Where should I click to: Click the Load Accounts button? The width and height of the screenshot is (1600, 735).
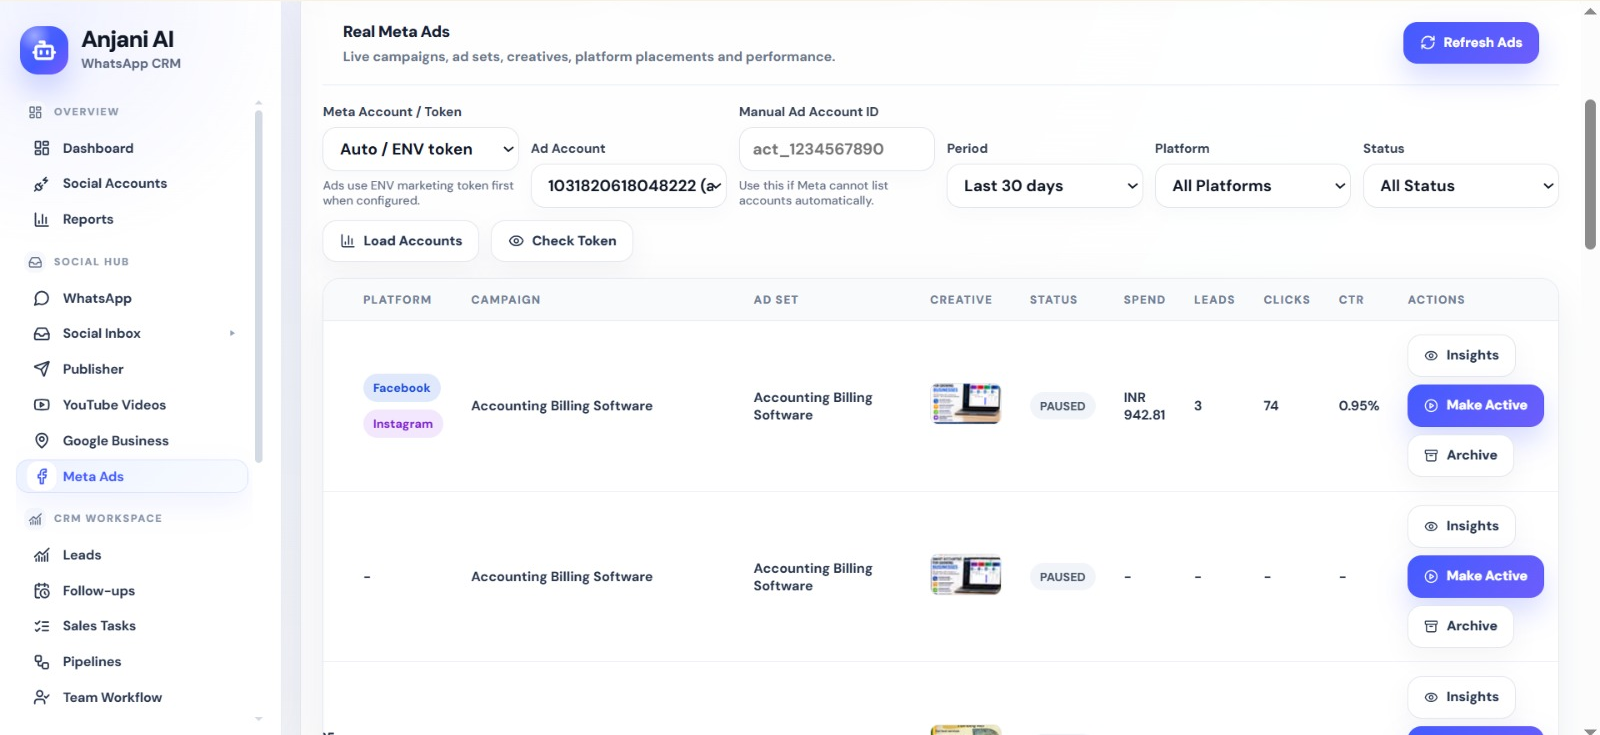pyautogui.click(x=401, y=241)
